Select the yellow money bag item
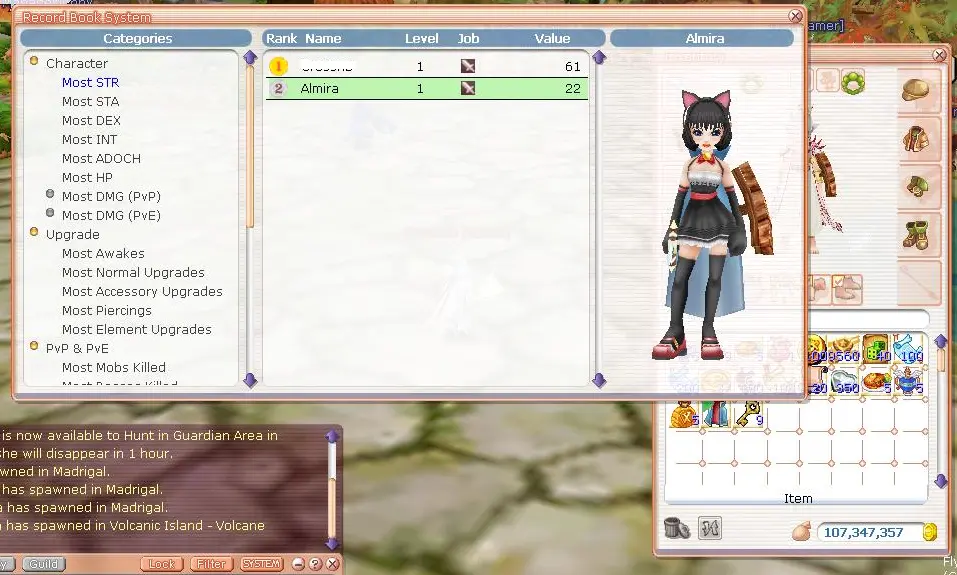957x575 pixels. [x=685, y=414]
